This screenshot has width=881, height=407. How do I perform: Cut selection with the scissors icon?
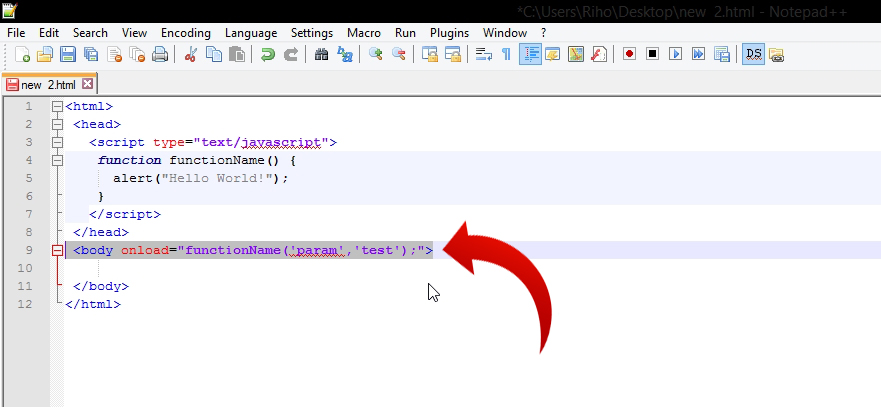click(190, 55)
